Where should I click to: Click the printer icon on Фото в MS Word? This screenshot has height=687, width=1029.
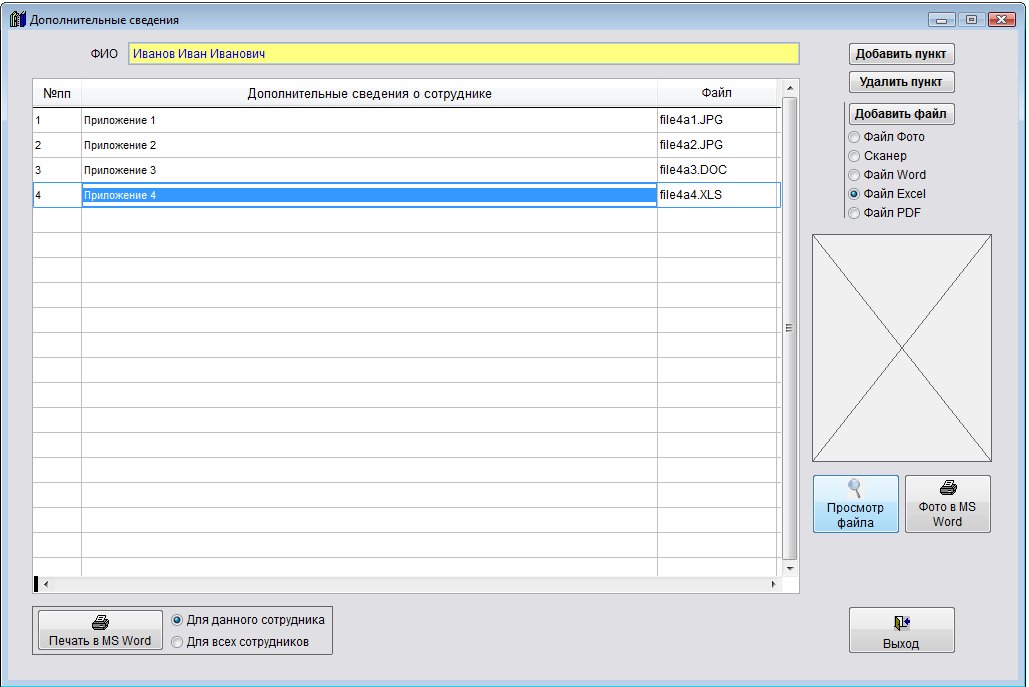(948, 488)
